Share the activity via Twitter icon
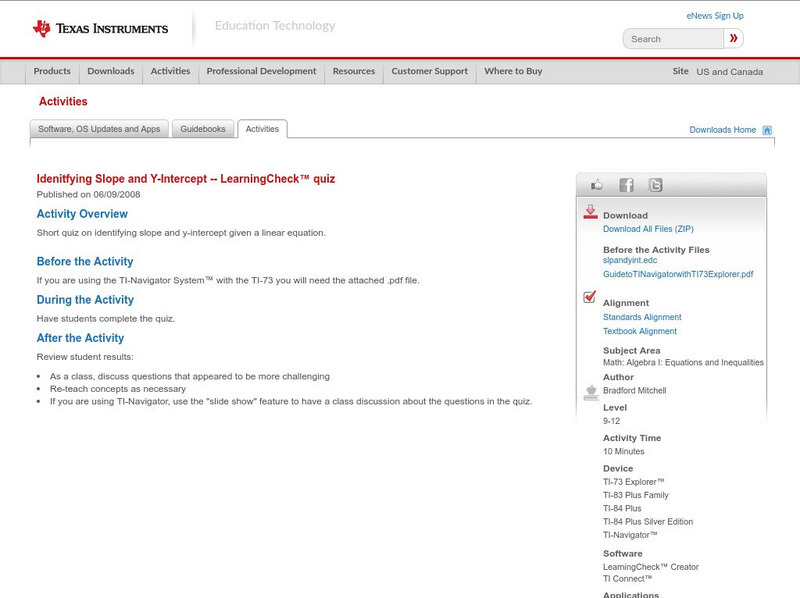This screenshot has height=598, width=800. point(656,185)
